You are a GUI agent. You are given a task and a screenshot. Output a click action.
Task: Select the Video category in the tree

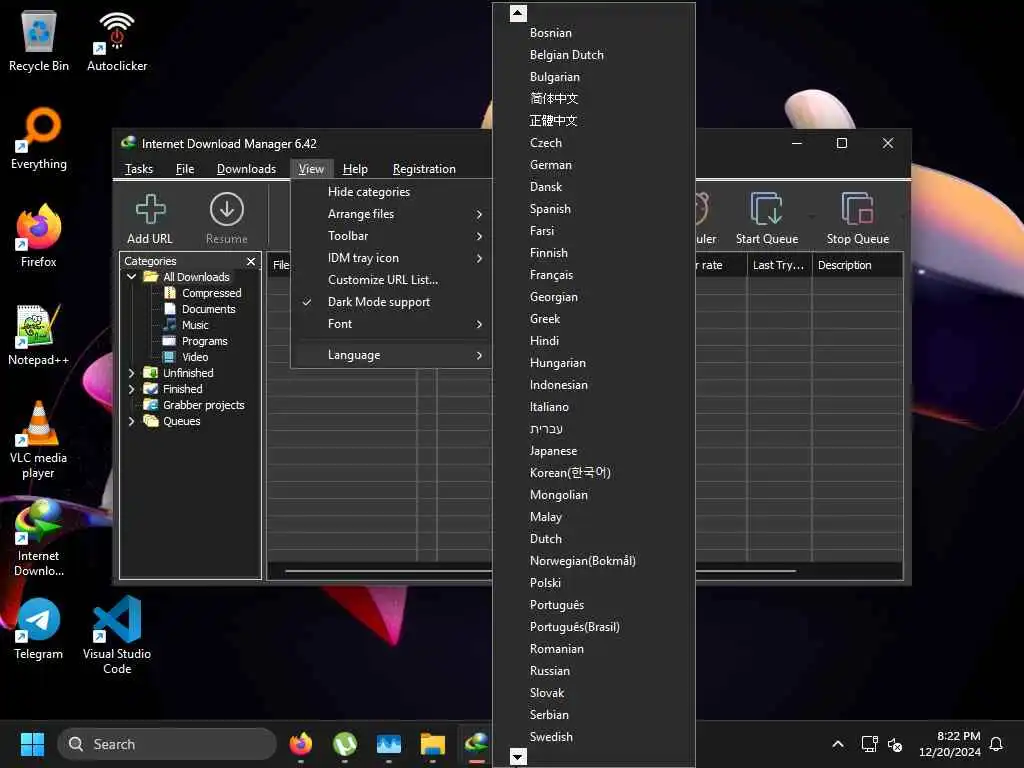coord(195,357)
